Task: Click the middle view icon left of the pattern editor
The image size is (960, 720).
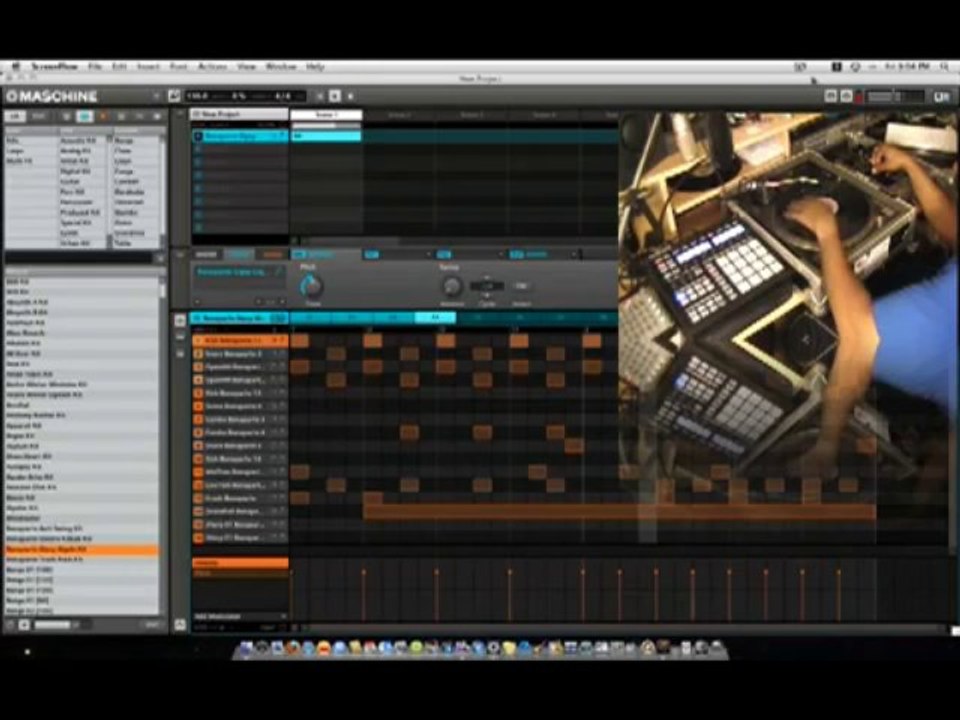Action: (180, 337)
